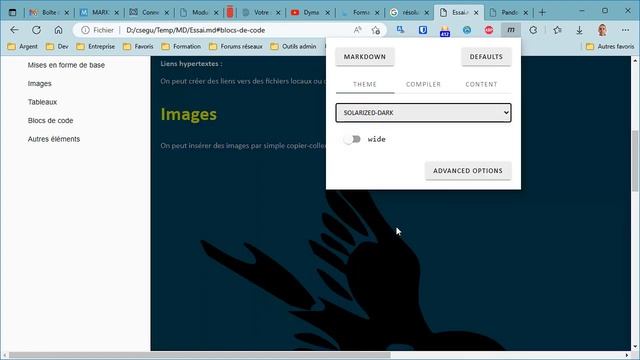Reload the page with the refresh icon
The image size is (640, 360).
[36, 30]
